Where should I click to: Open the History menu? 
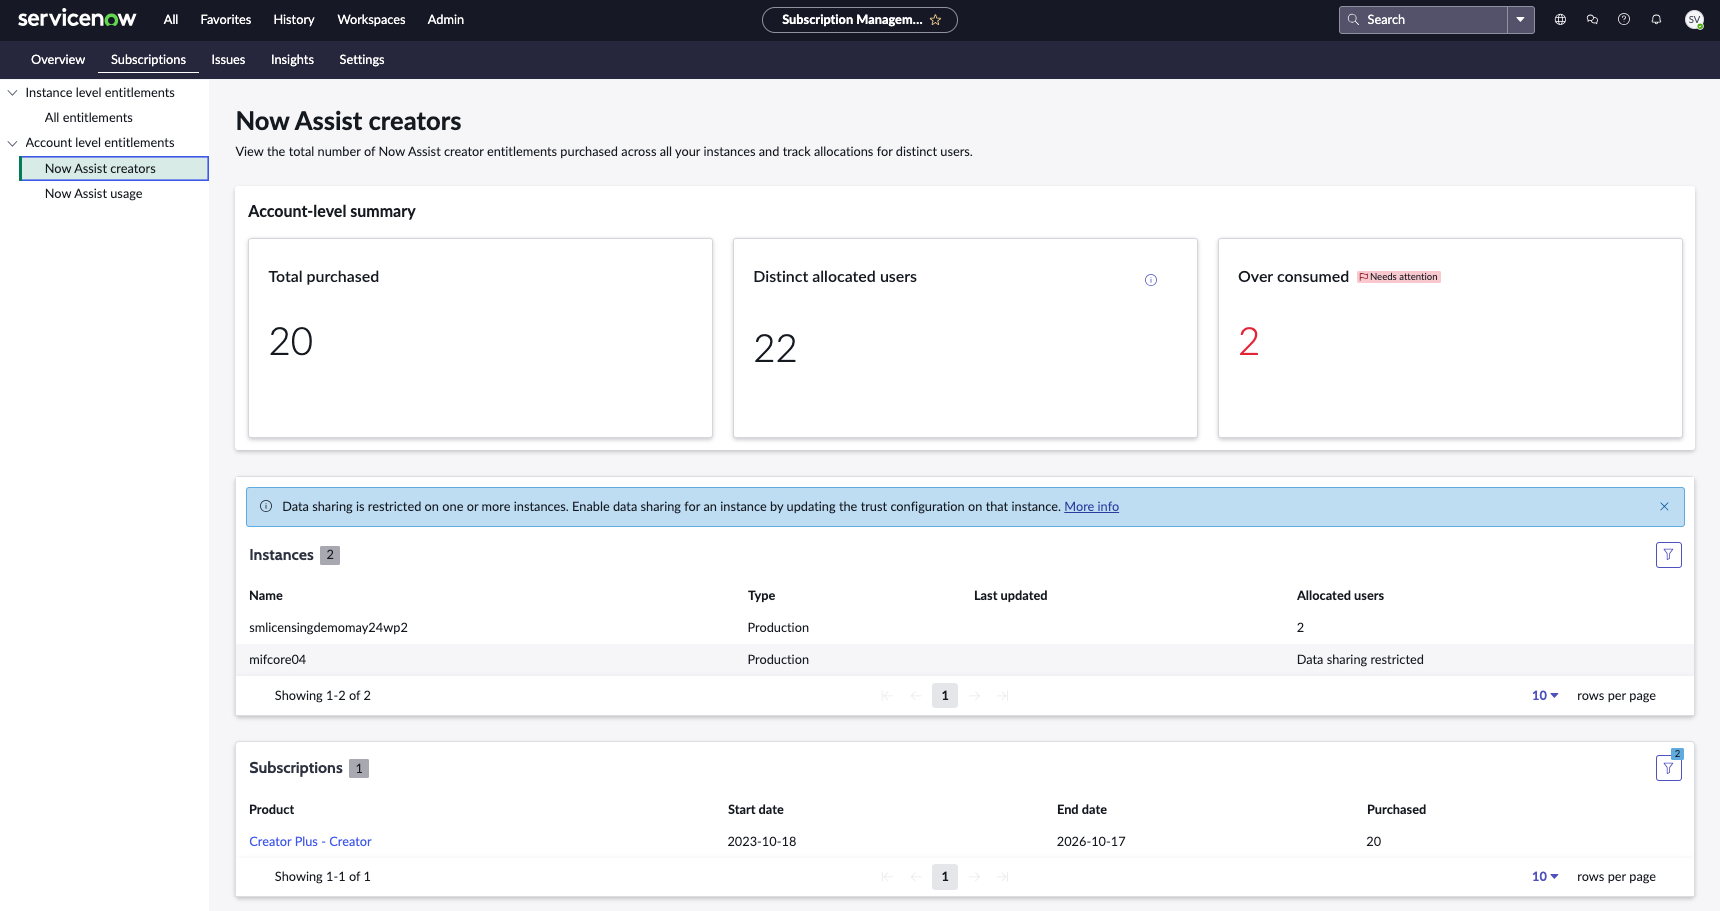[294, 19]
